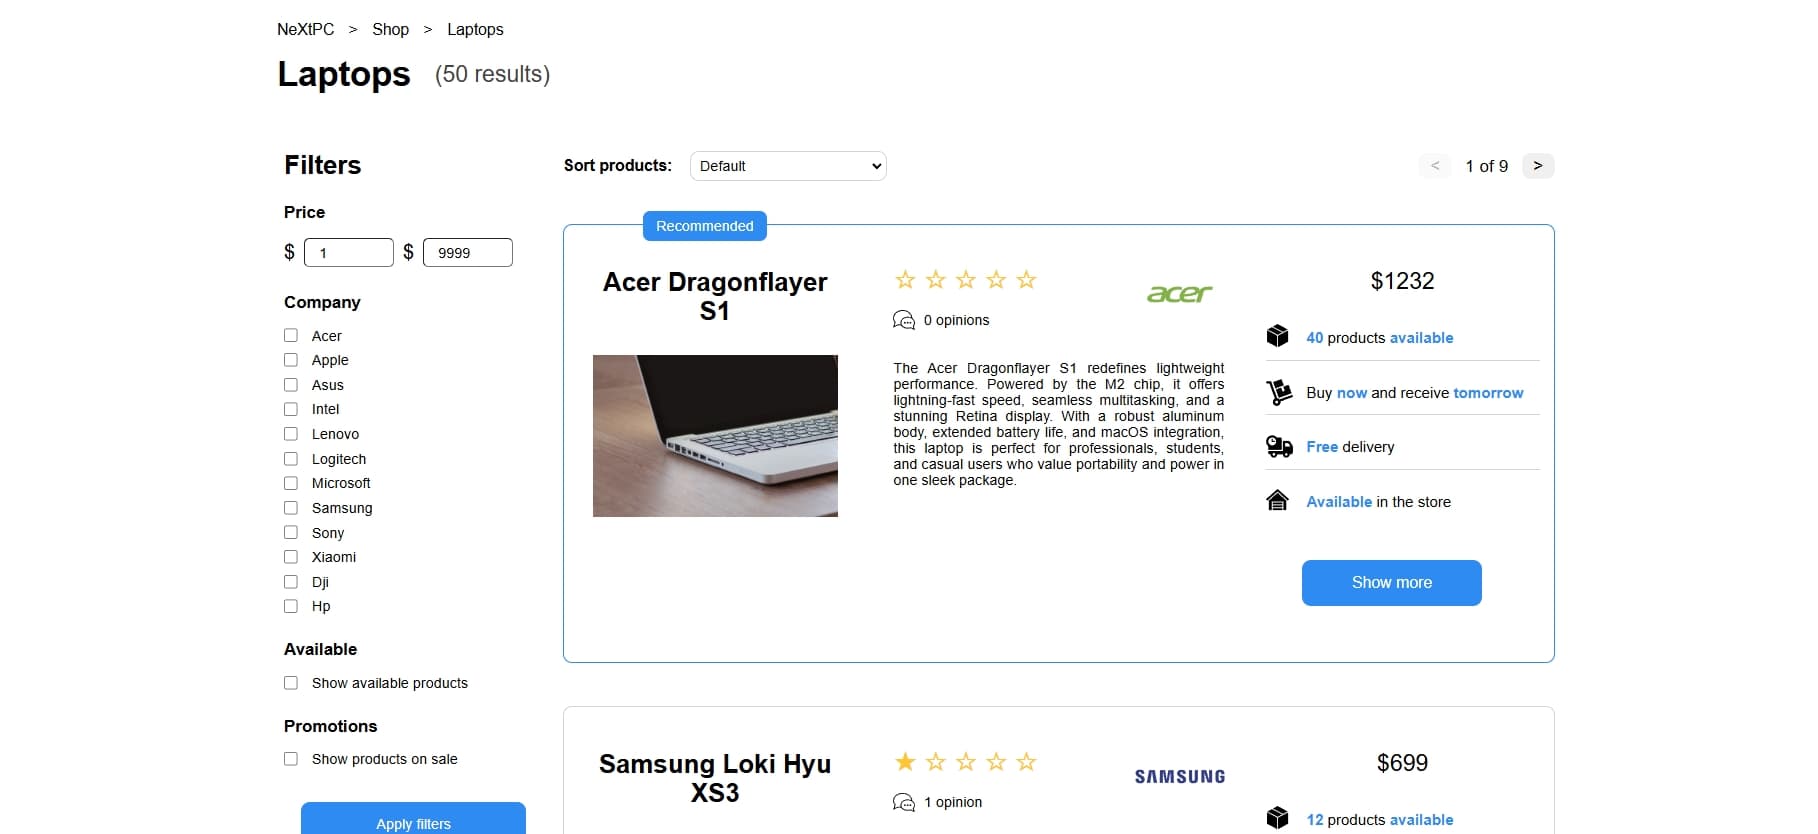Click the NeXtPC breadcrumb link
The height and width of the screenshot is (834, 1818).
coord(306,29)
